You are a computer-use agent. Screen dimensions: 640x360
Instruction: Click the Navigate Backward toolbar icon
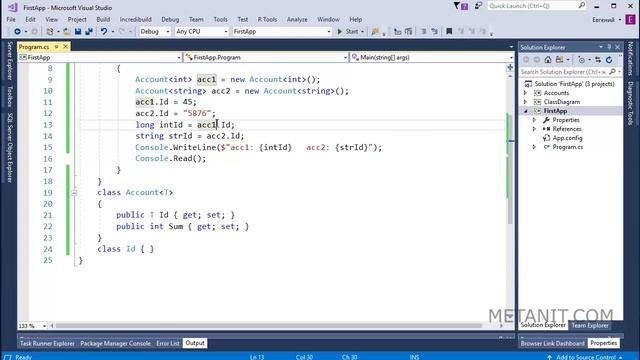pos(17,31)
